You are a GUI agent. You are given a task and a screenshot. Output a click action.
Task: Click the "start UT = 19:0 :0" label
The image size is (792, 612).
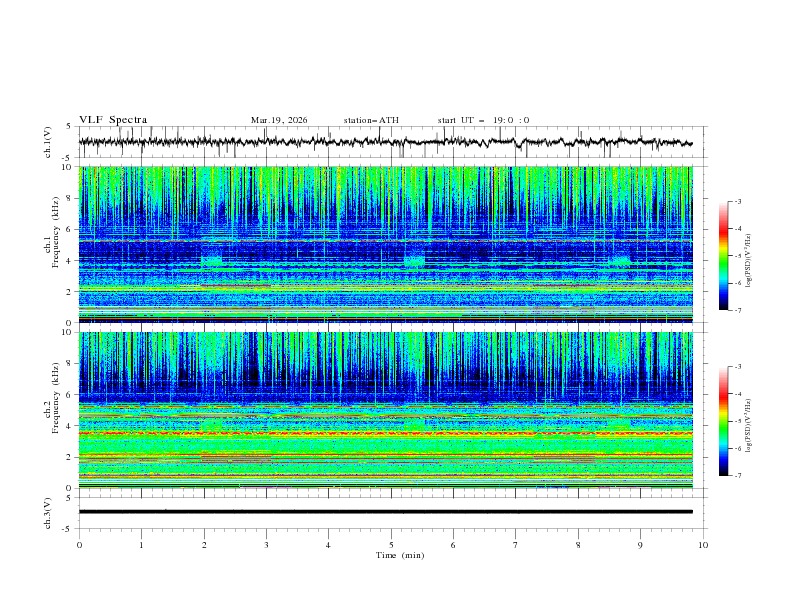pos(483,120)
